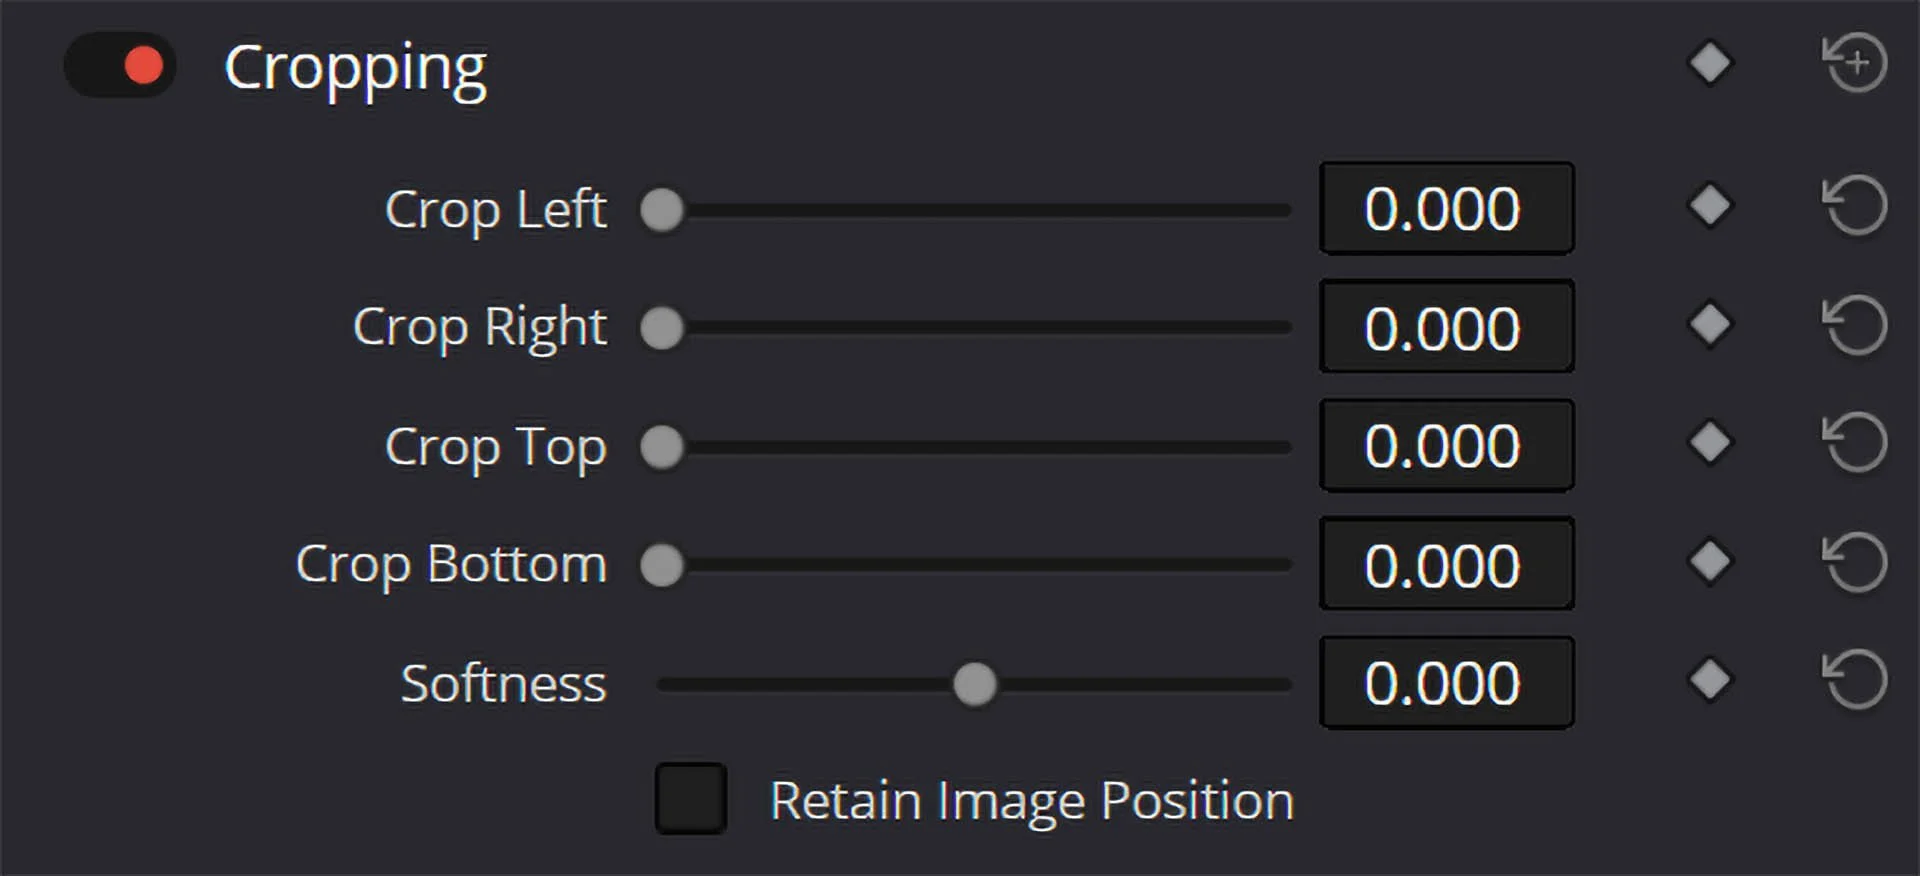Click the Crop Left value field

1447,208
